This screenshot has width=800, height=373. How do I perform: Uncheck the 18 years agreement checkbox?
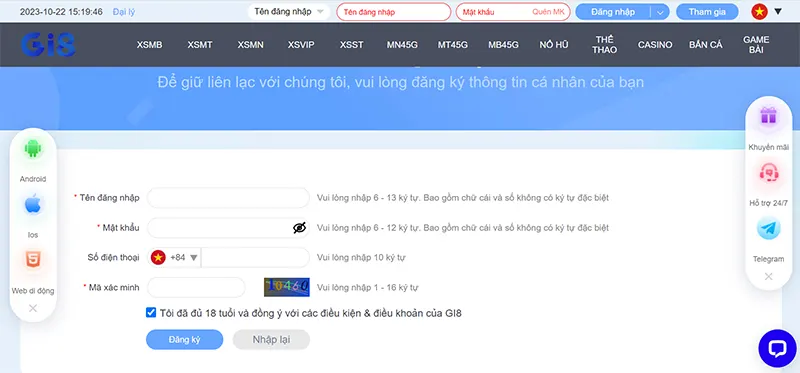click(x=151, y=312)
